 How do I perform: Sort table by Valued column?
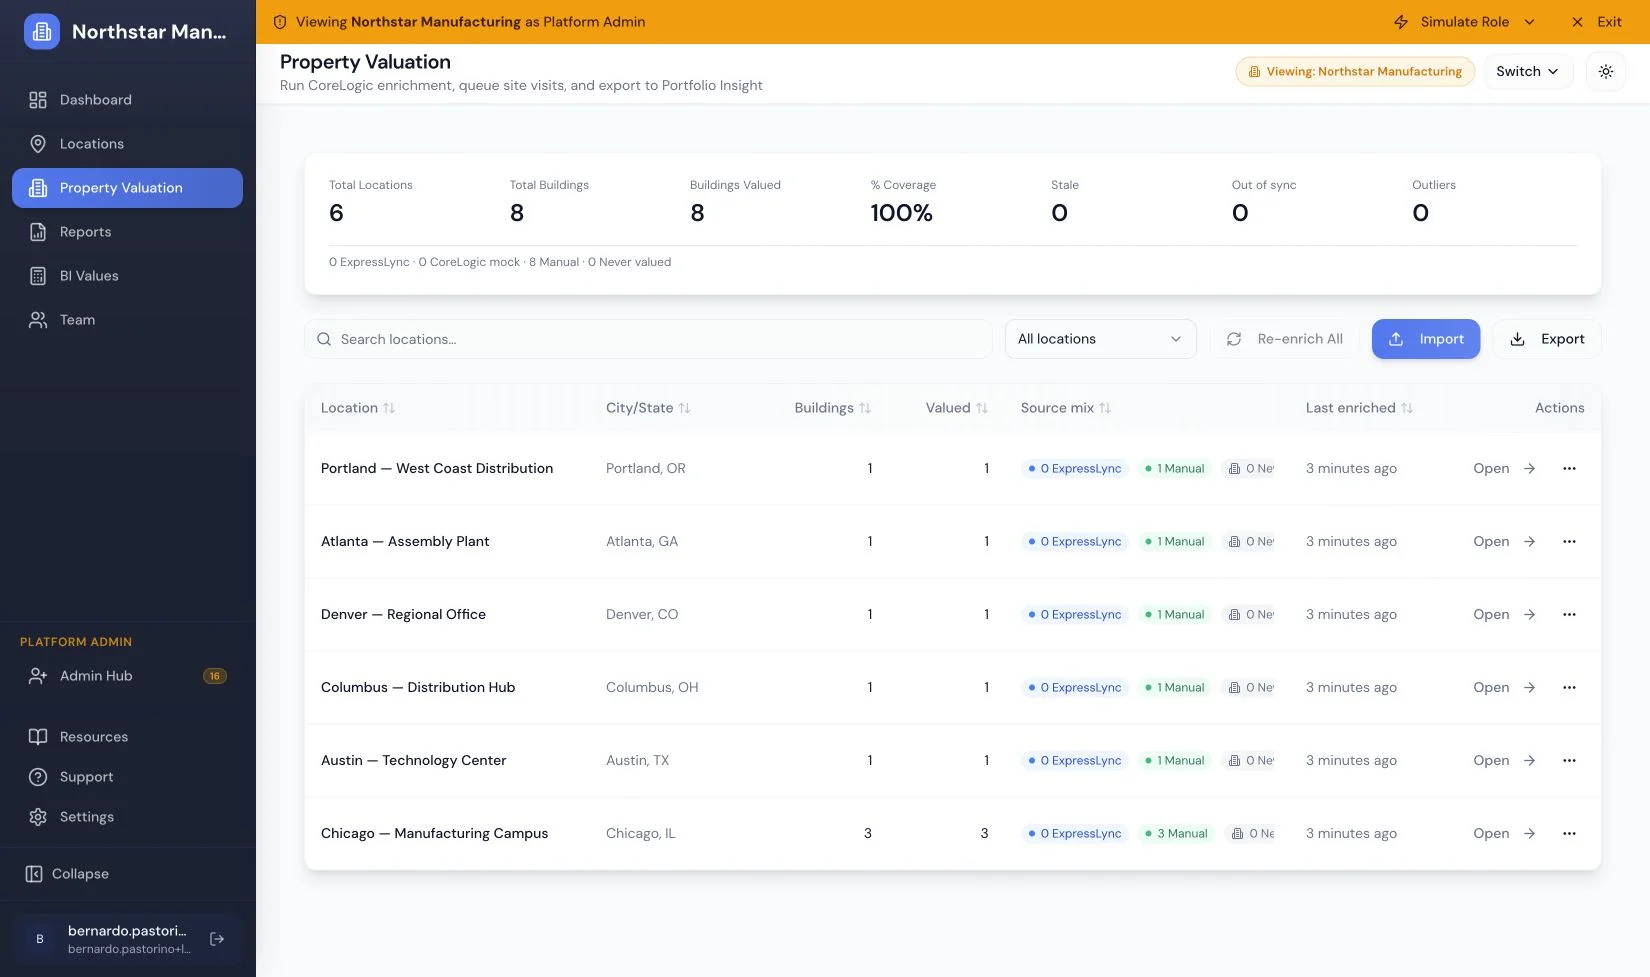click(956, 408)
